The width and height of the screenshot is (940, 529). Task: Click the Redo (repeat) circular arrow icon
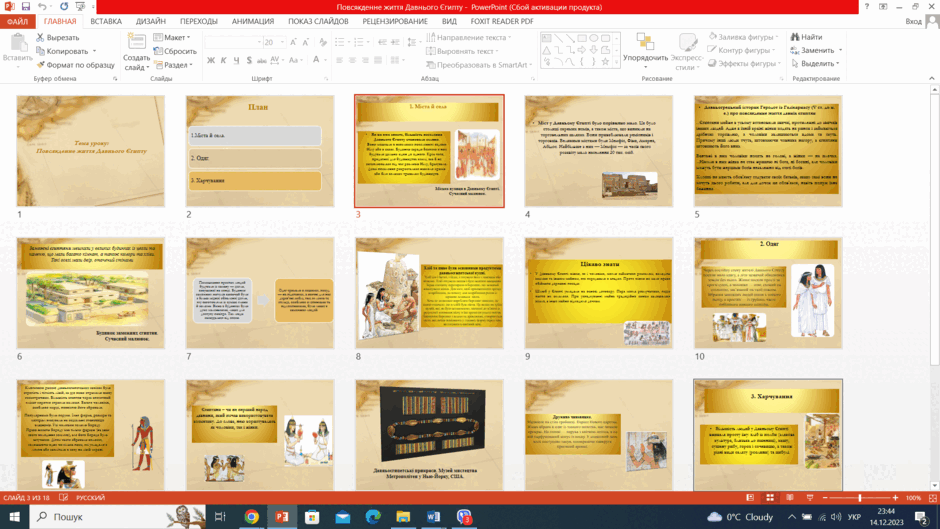[x=64, y=7]
